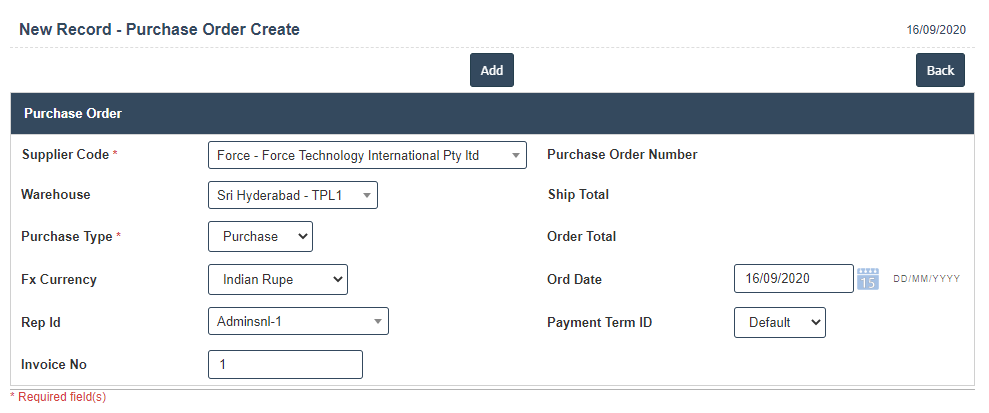Click the Add button
This screenshot has width=989, height=413.
pos(491,70)
